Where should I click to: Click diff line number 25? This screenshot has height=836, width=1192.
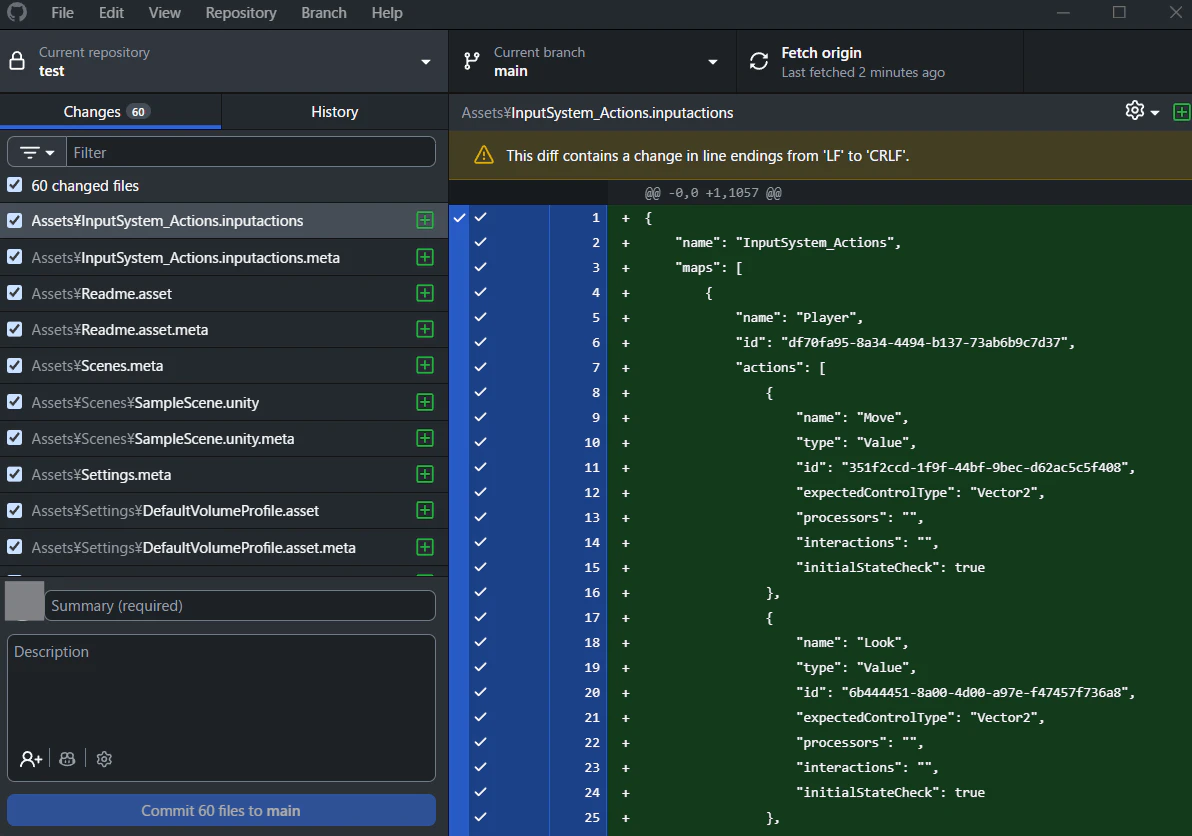(592, 818)
